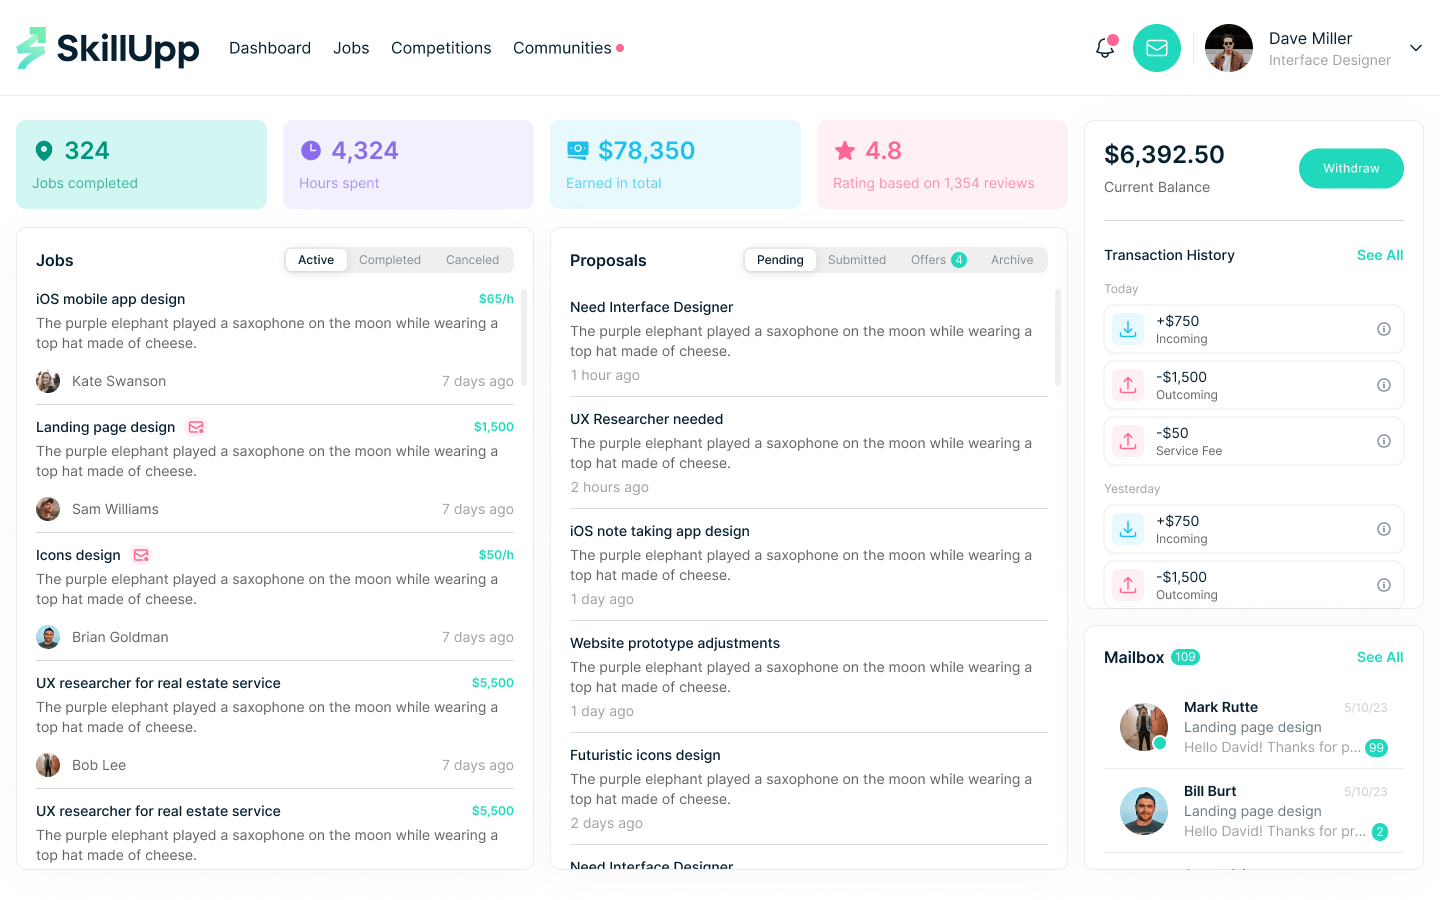Open the green mail envelope button
The height and width of the screenshot is (900, 1440).
pos(1157,48)
